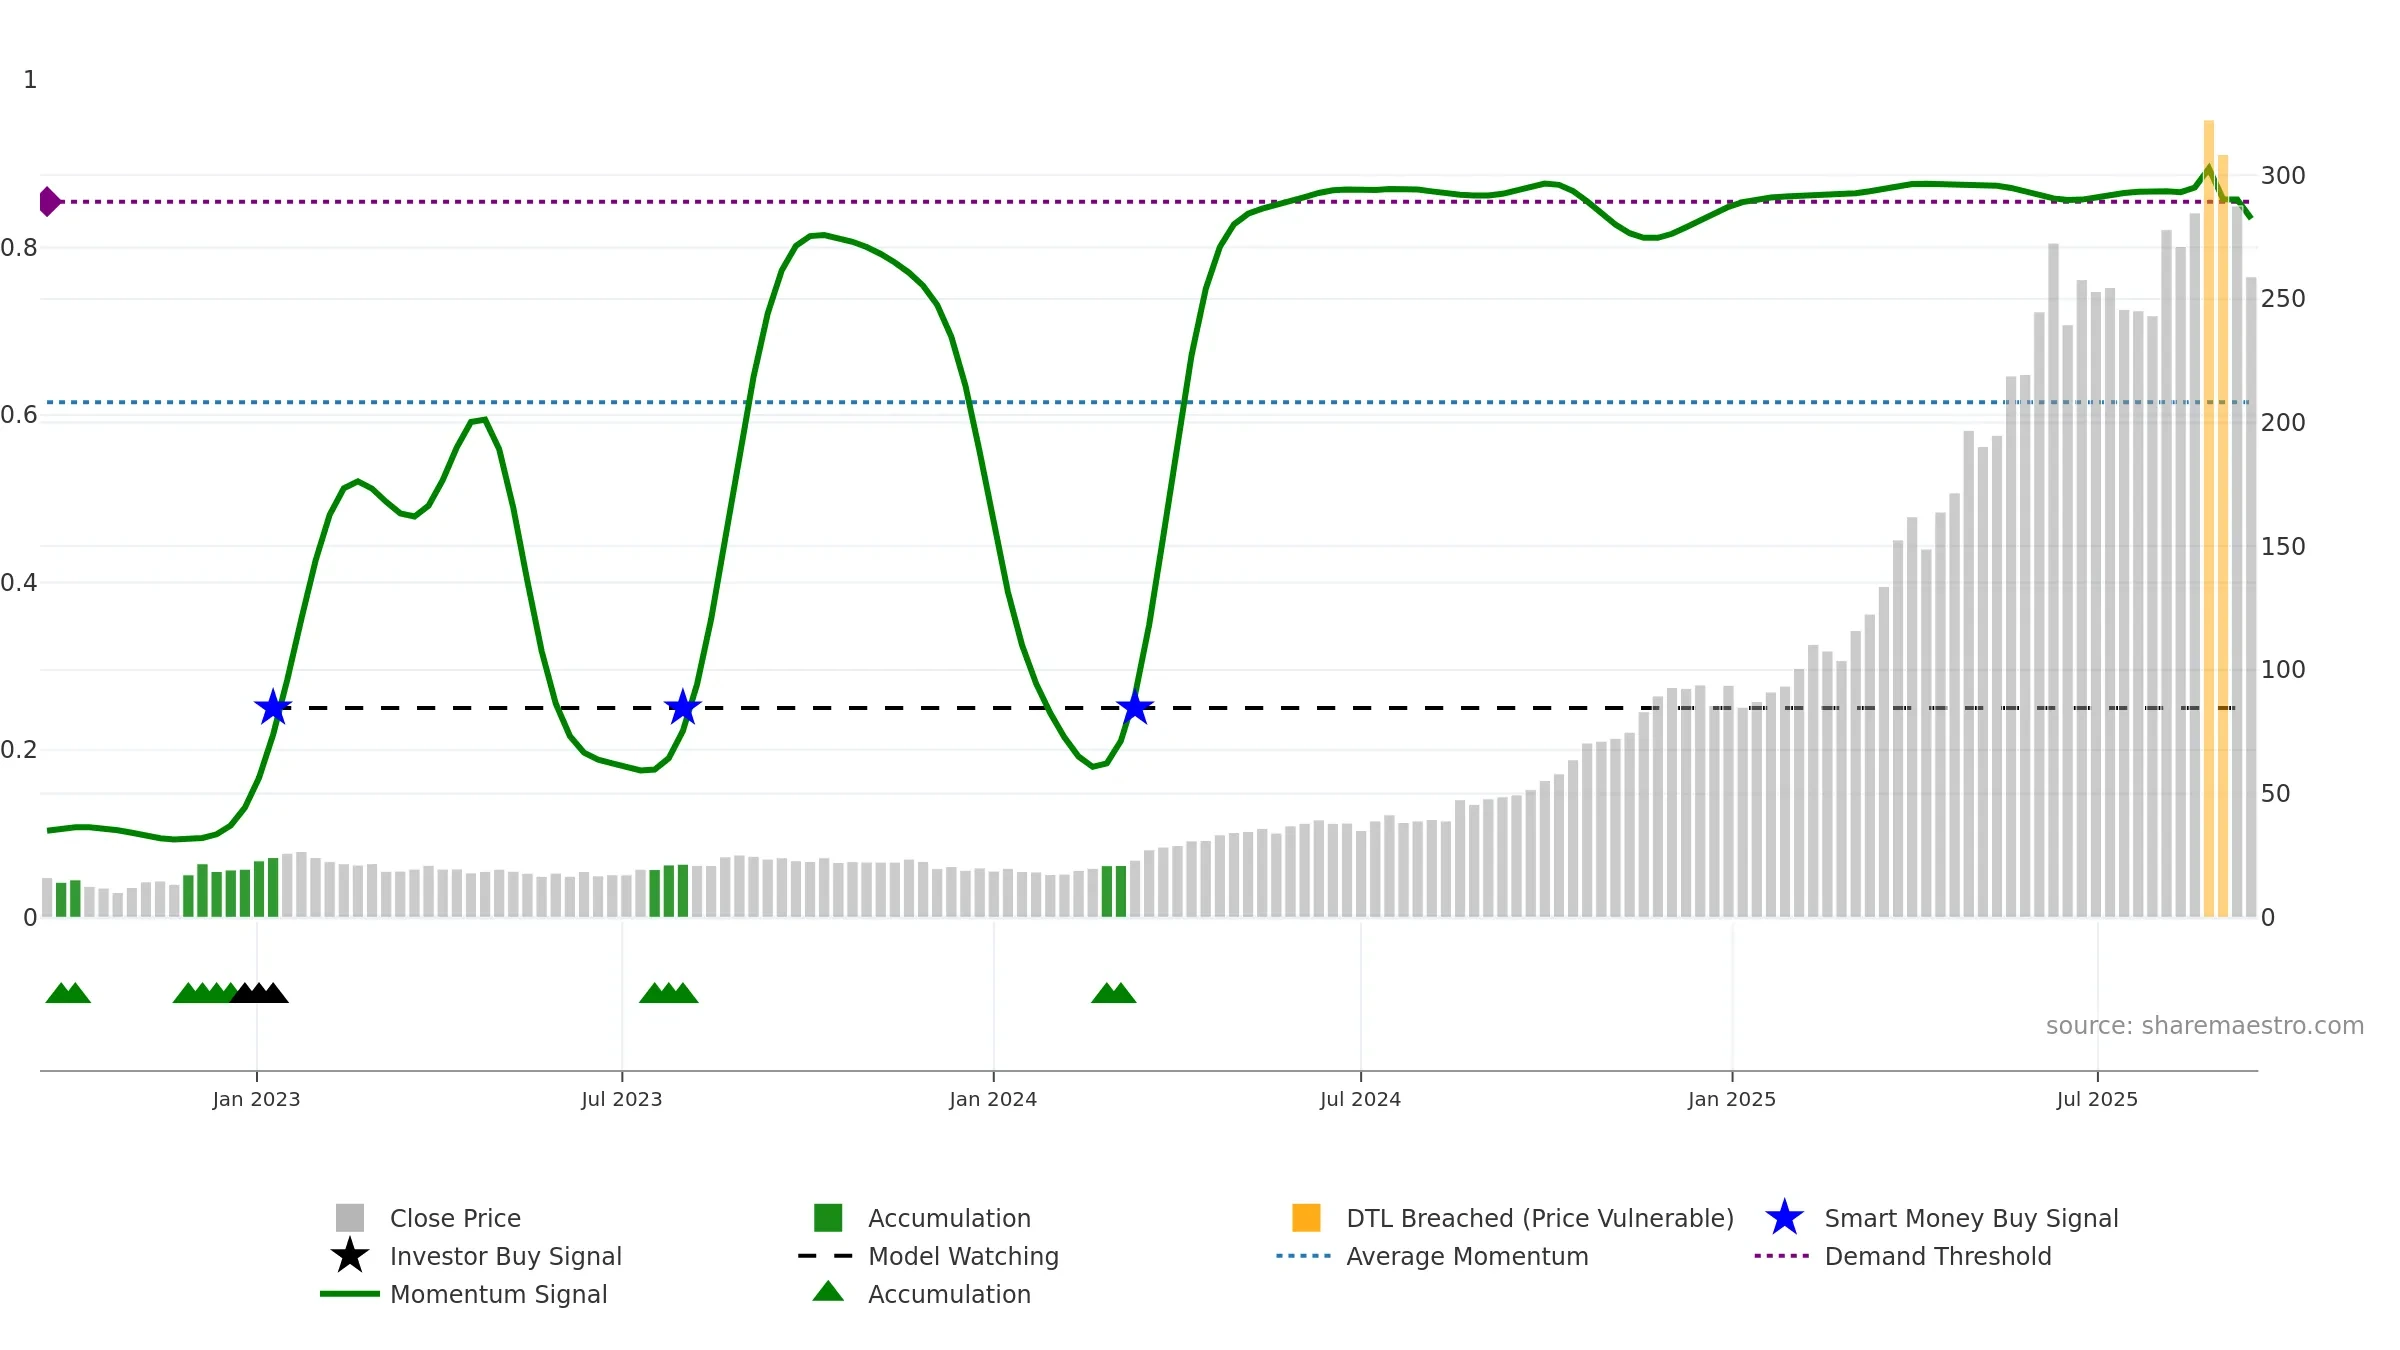Click the purple diamond Demand Threshold marker
The image size is (2400, 1350).
[x=50, y=202]
